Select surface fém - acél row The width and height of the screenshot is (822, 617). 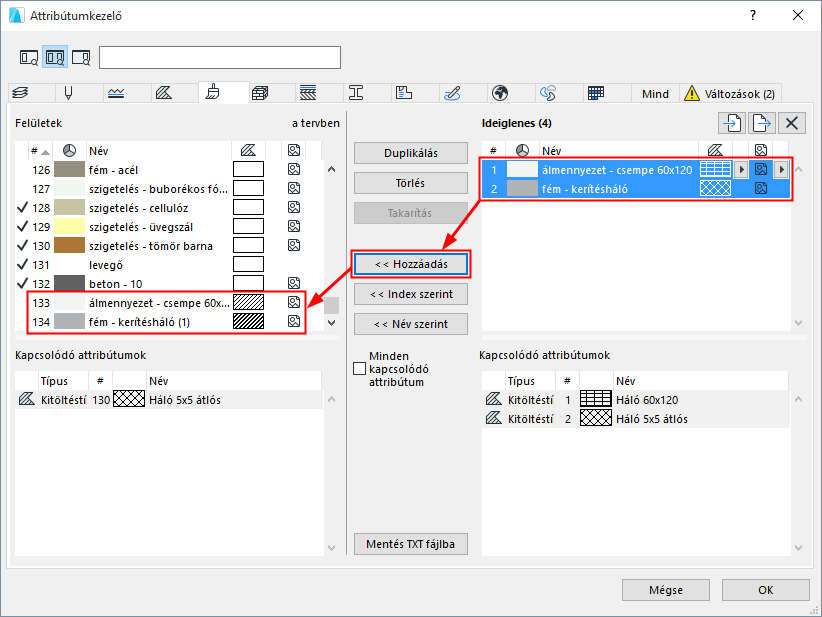168,169
